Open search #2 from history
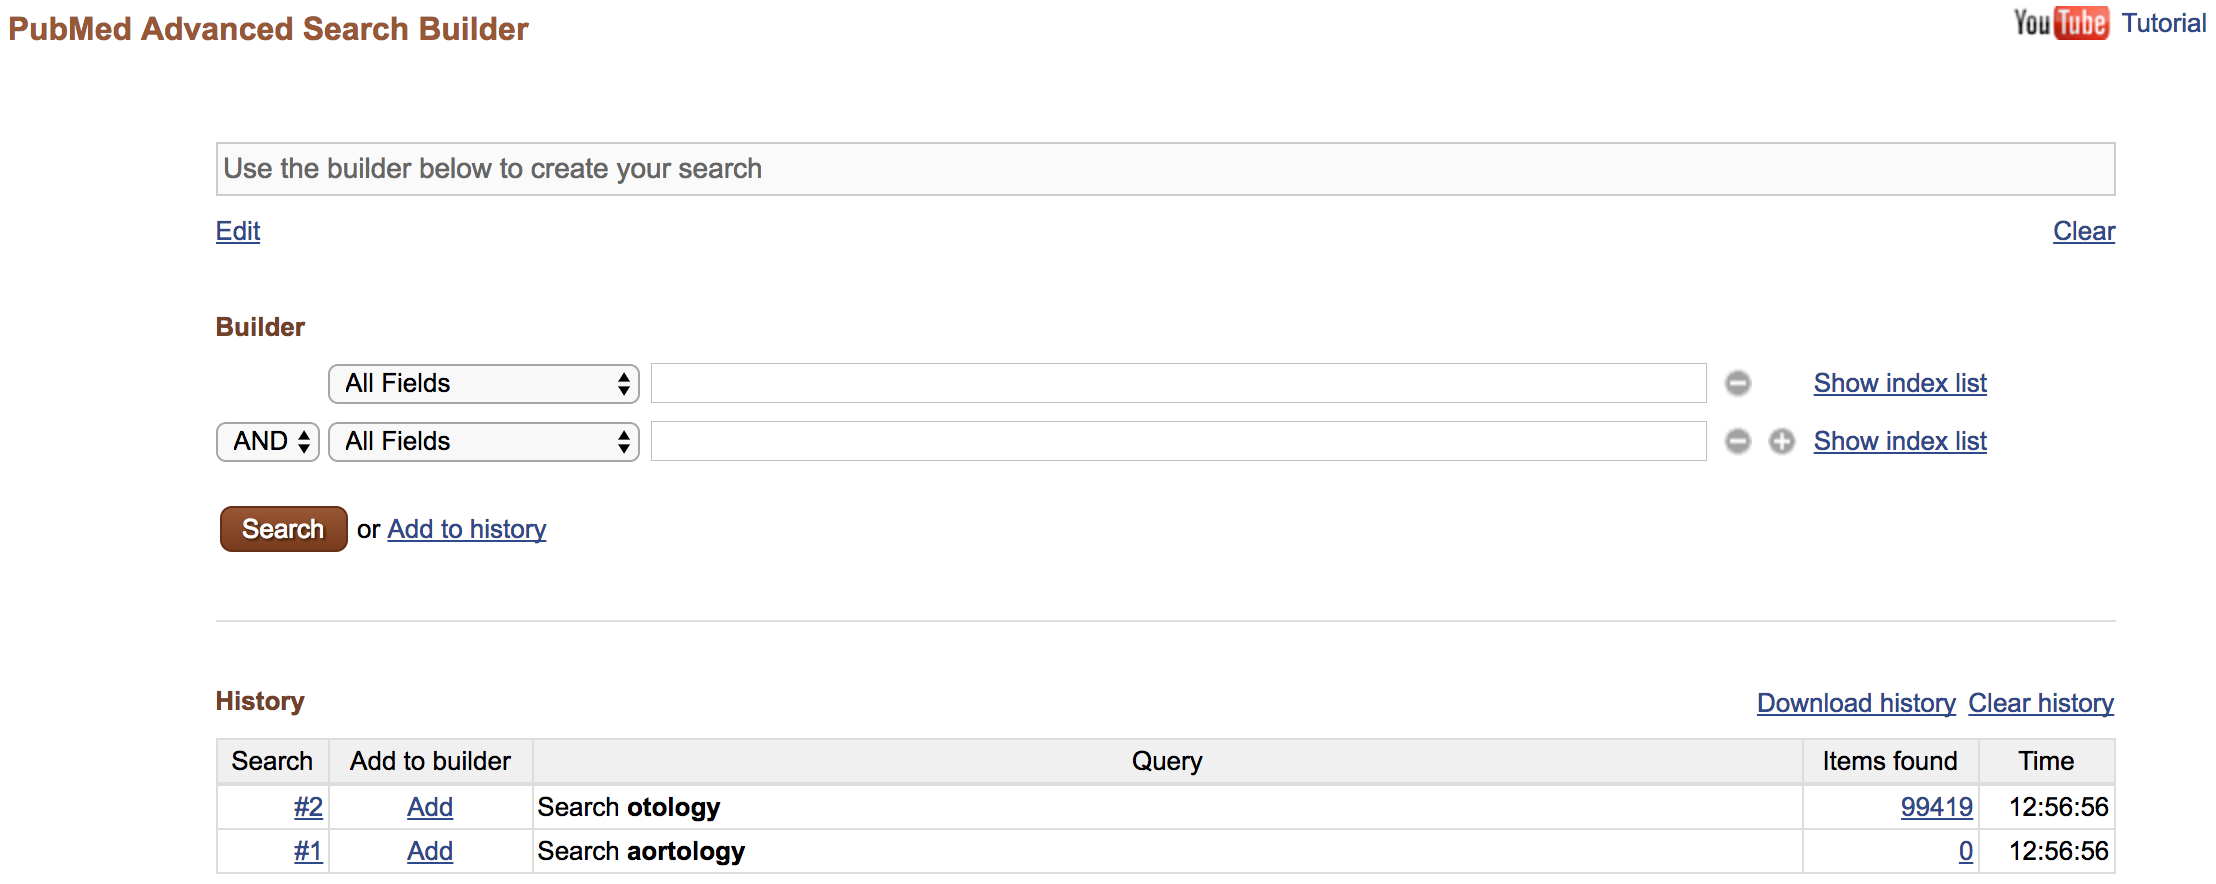 click(x=307, y=806)
